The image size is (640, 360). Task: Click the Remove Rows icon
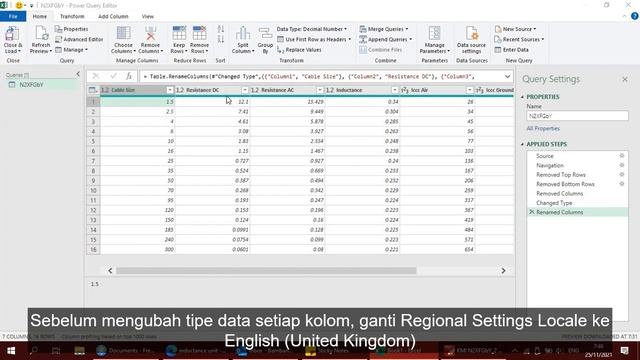coord(200,33)
